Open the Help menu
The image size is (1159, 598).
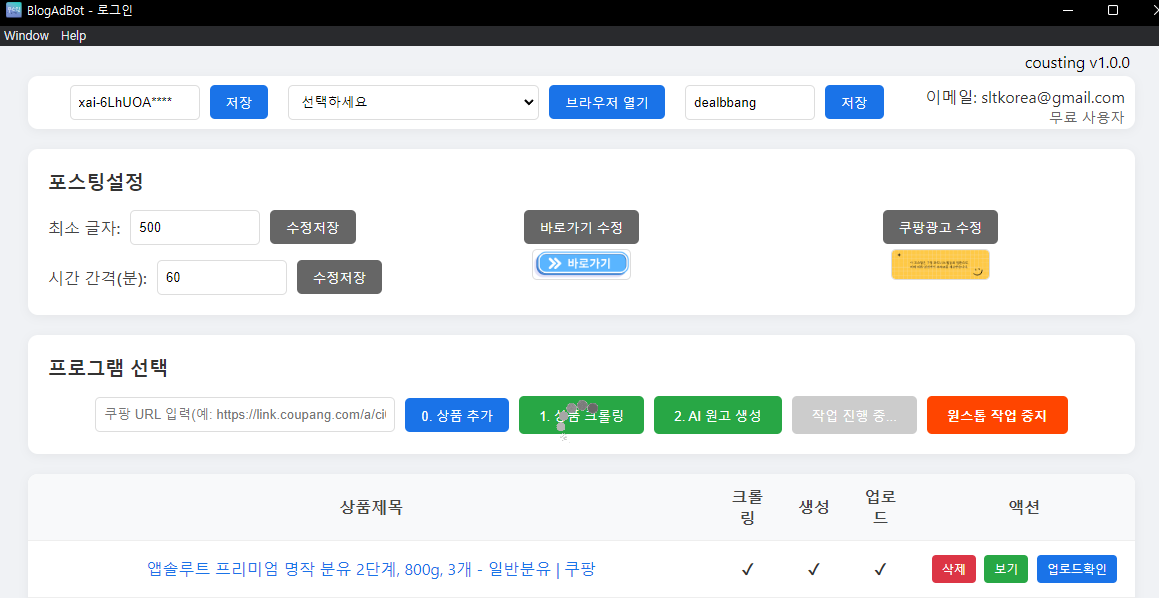[73, 35]
